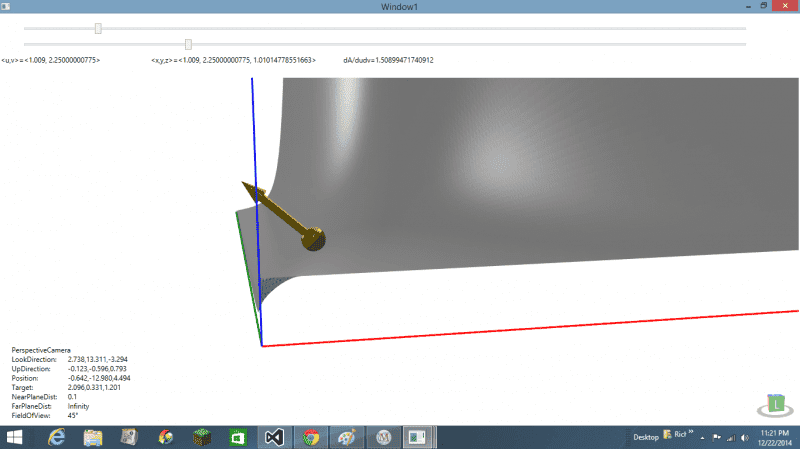Minimize Window1
Screen dimensions: 800x449
coord(748,6)
